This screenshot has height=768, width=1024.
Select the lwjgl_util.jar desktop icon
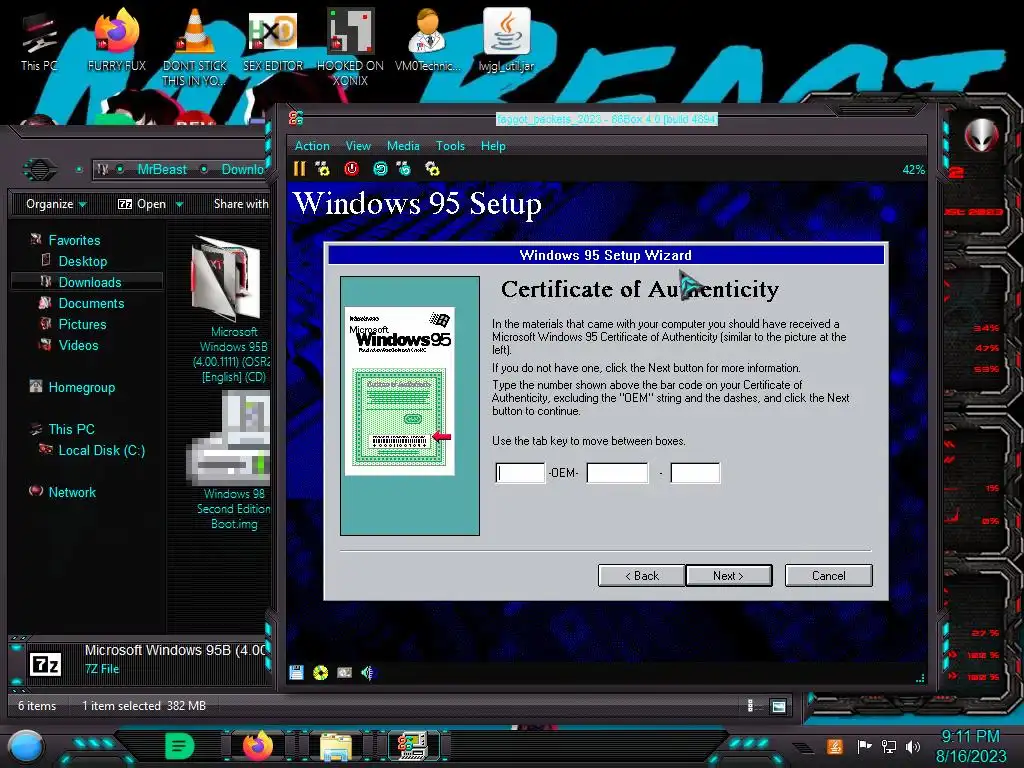[x=506, y=39]
